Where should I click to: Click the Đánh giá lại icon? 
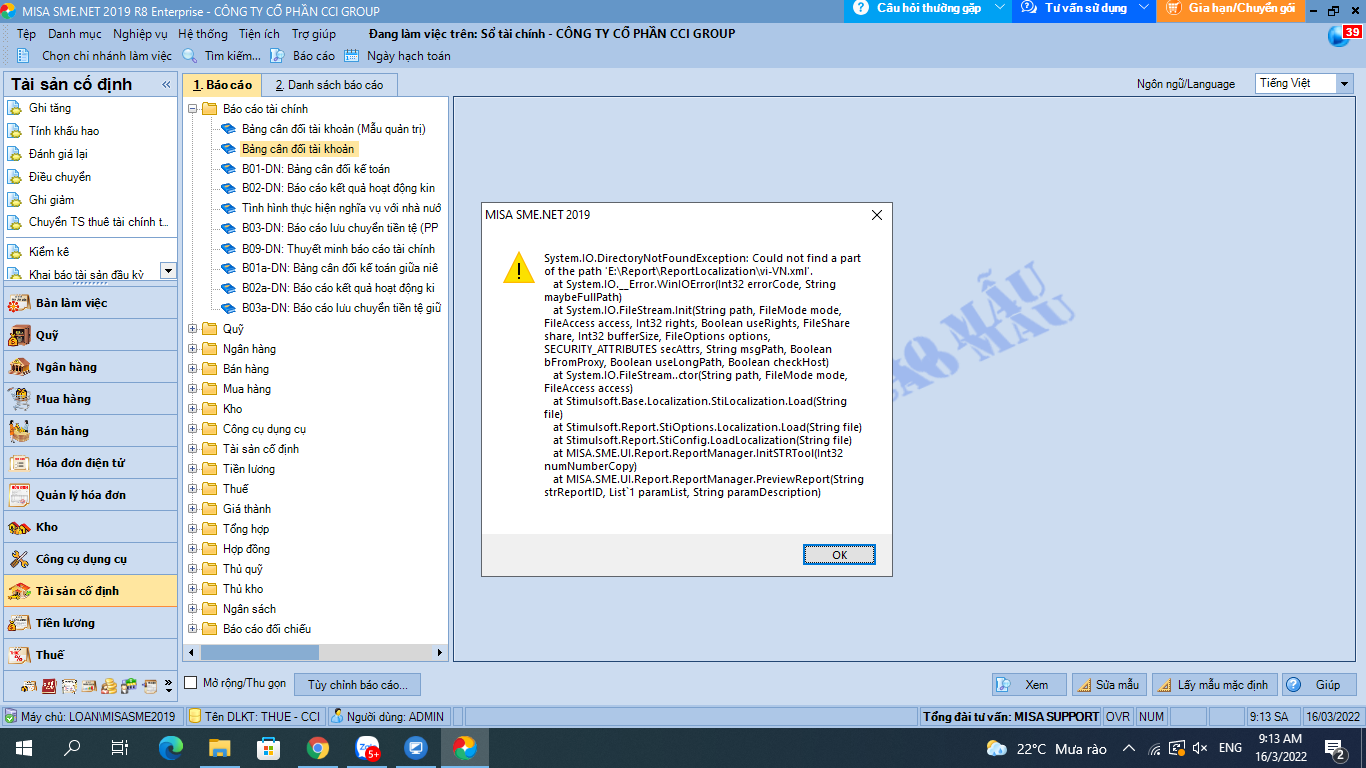coord(15,154)
